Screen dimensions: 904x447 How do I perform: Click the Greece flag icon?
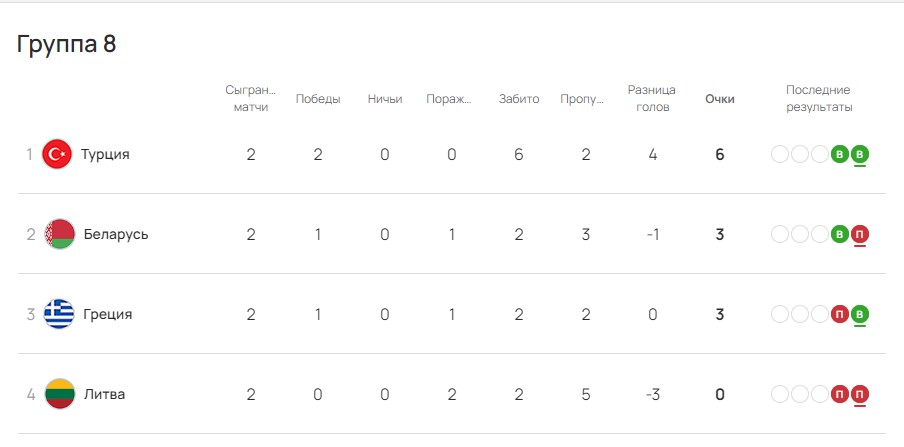(x=59, y=314)
